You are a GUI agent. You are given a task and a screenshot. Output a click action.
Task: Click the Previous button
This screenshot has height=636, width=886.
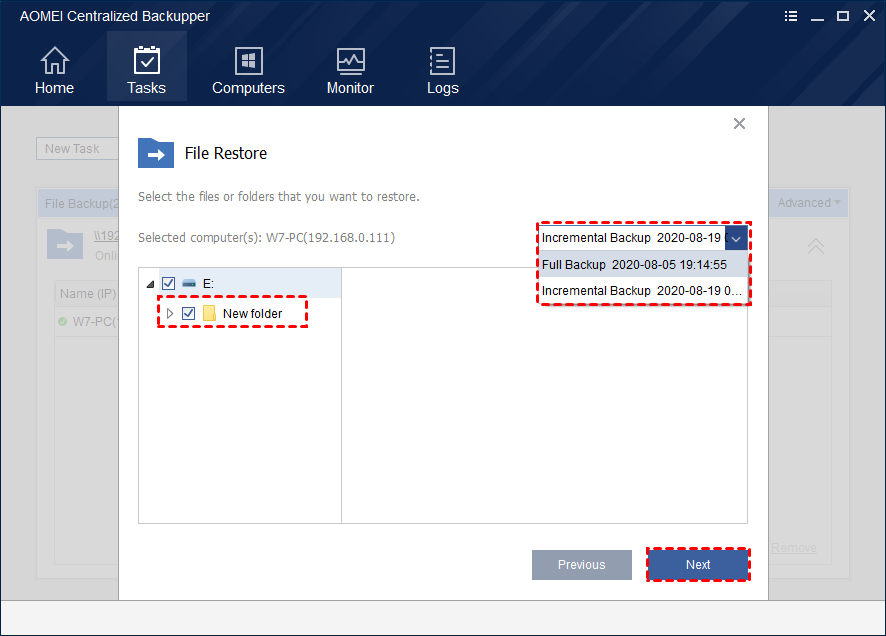point(581,565)
